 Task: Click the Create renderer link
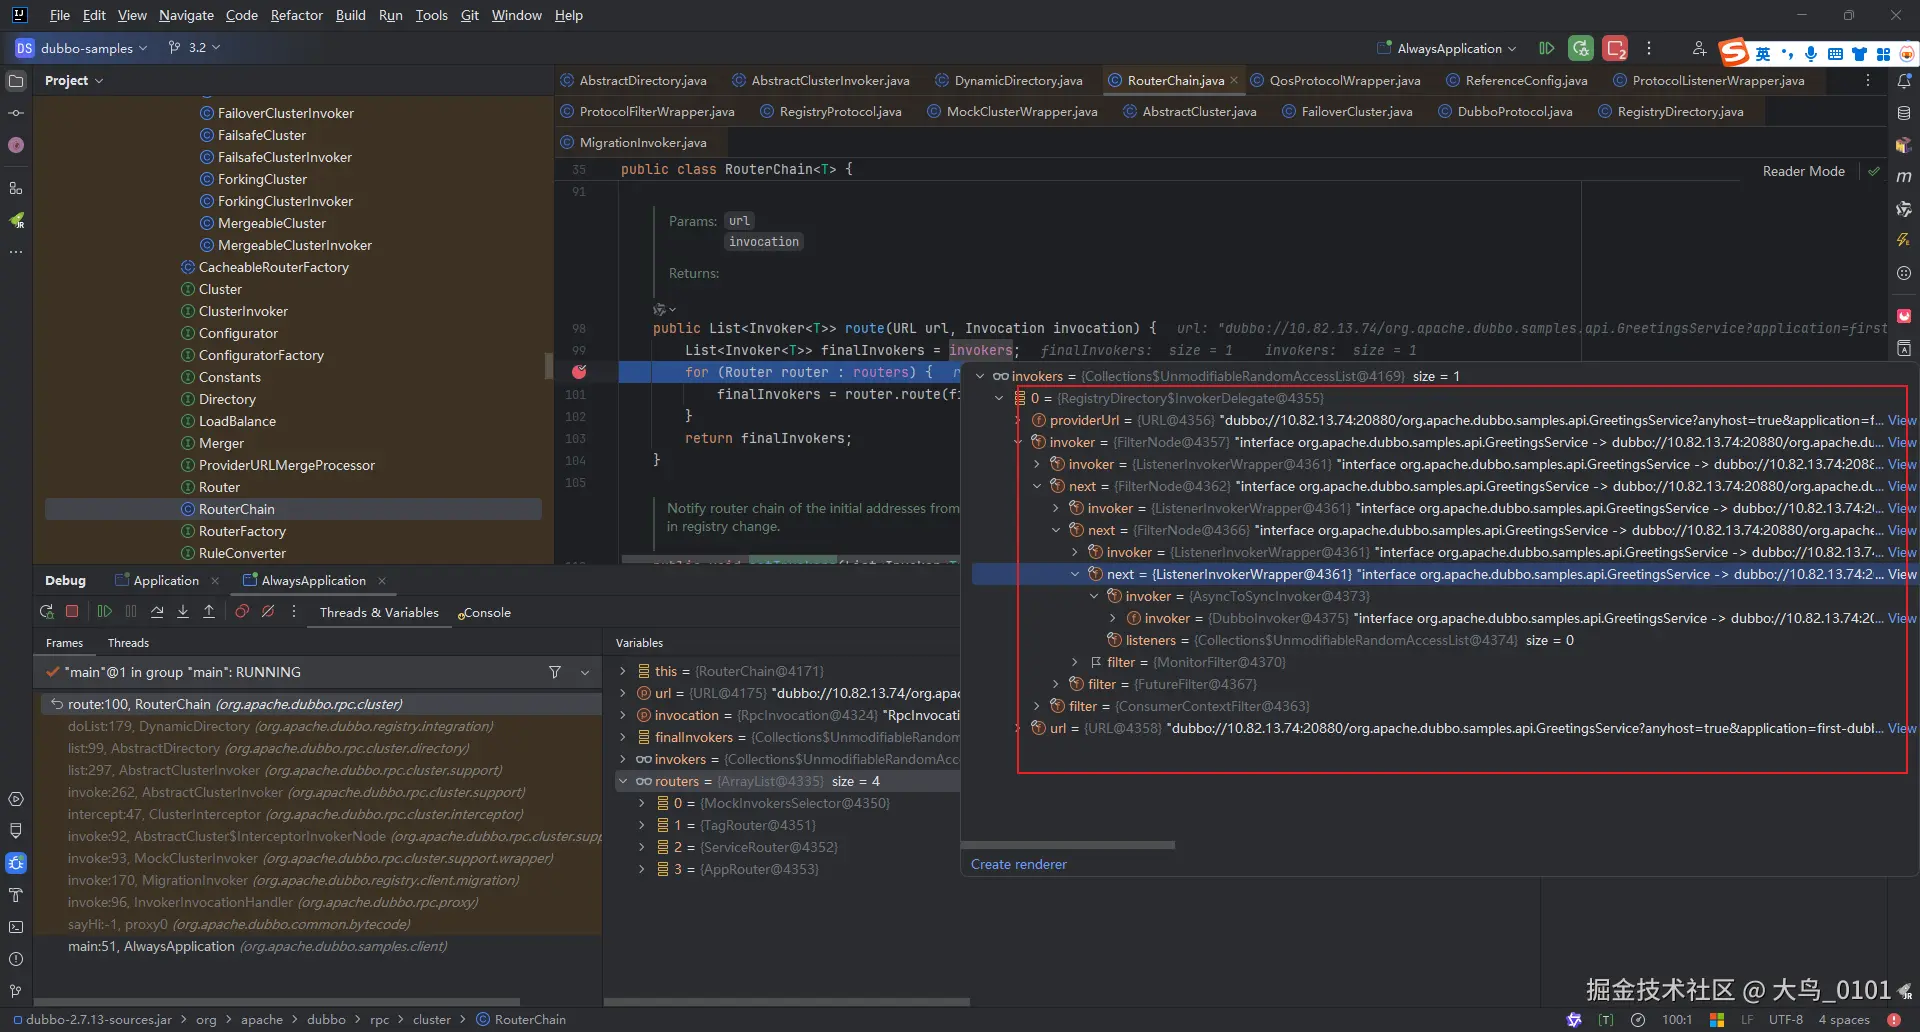tap(1018, 864)
